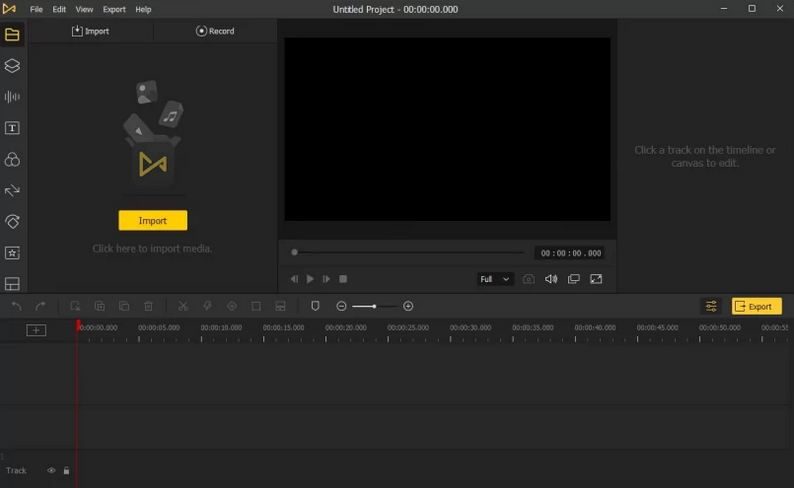The width and height of the screenshot is (794, 488).
Task: Click the speed lightning icon in toolbar
Action: point(207,306)
